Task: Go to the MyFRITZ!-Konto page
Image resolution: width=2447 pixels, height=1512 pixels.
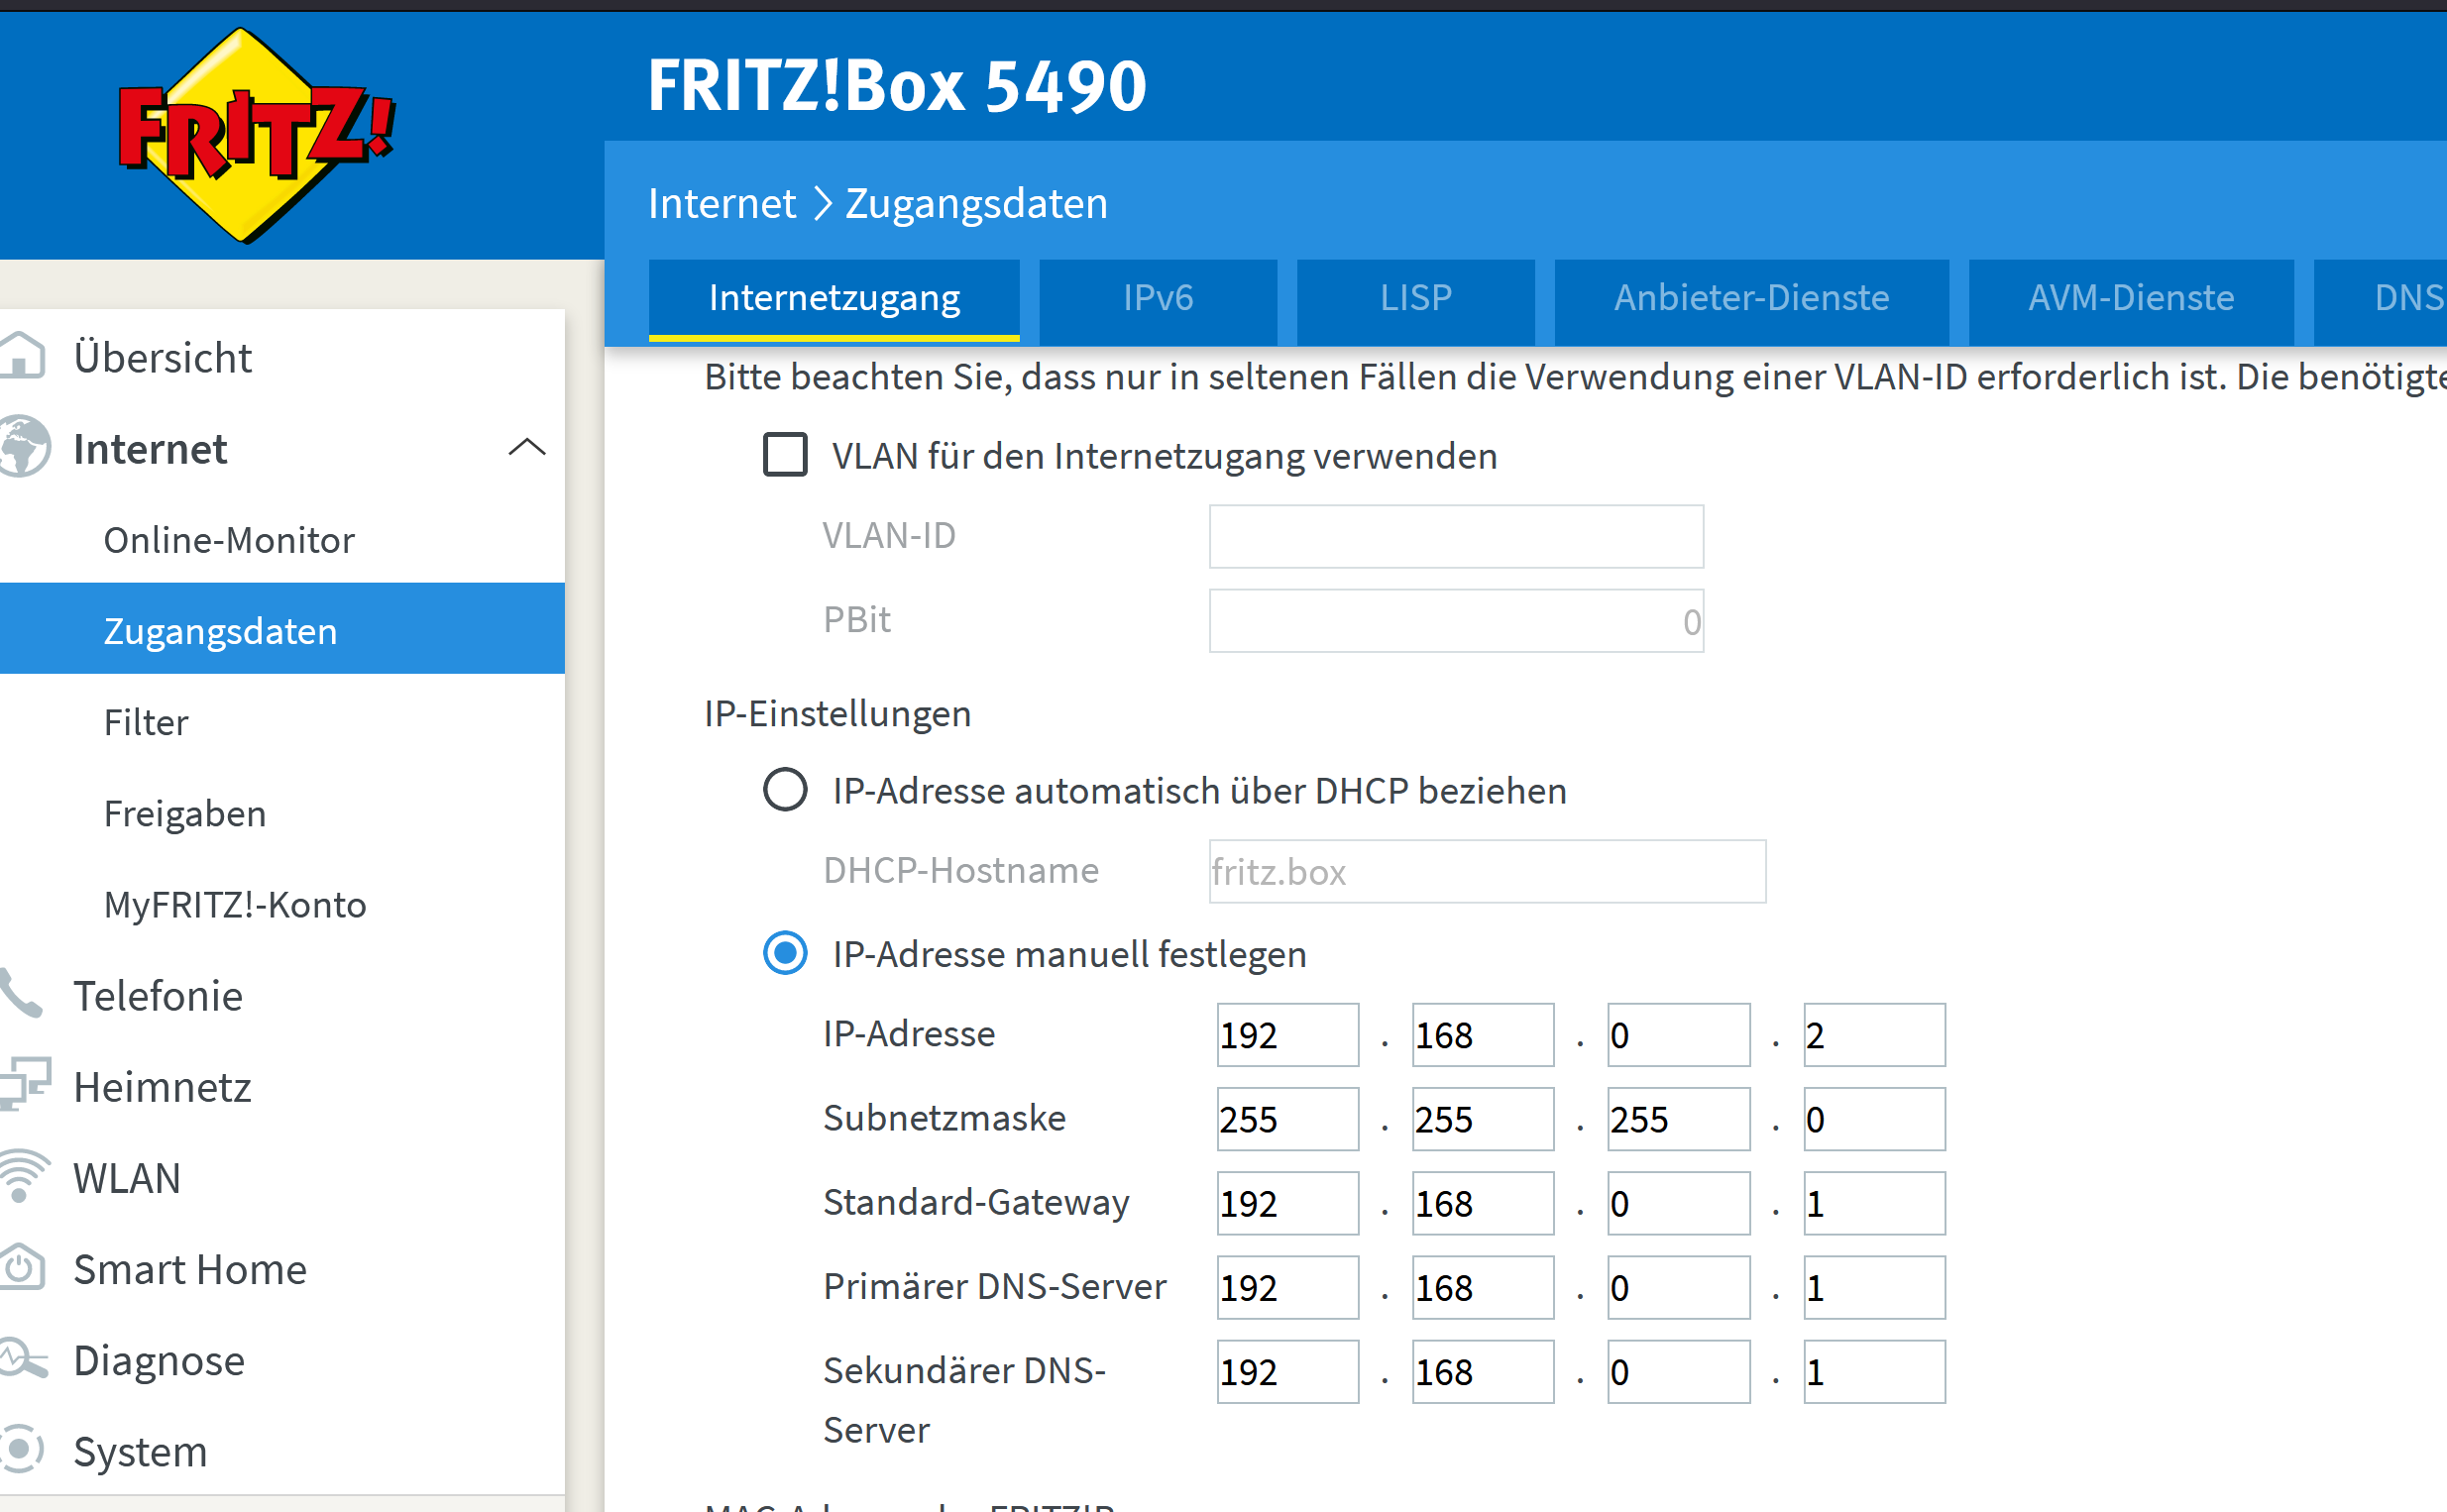Action: pyautogui.click(x=235, y=904)
